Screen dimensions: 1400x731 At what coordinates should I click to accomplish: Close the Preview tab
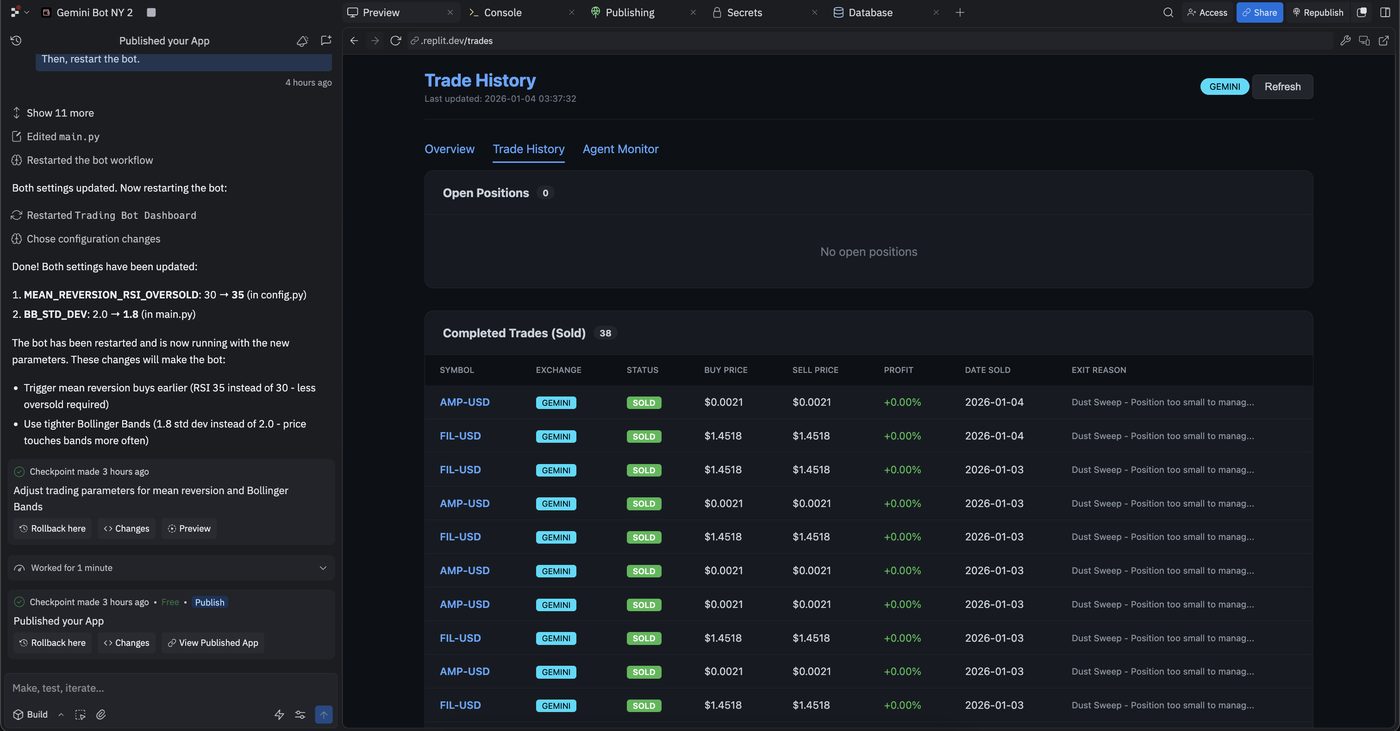(449, 12)
